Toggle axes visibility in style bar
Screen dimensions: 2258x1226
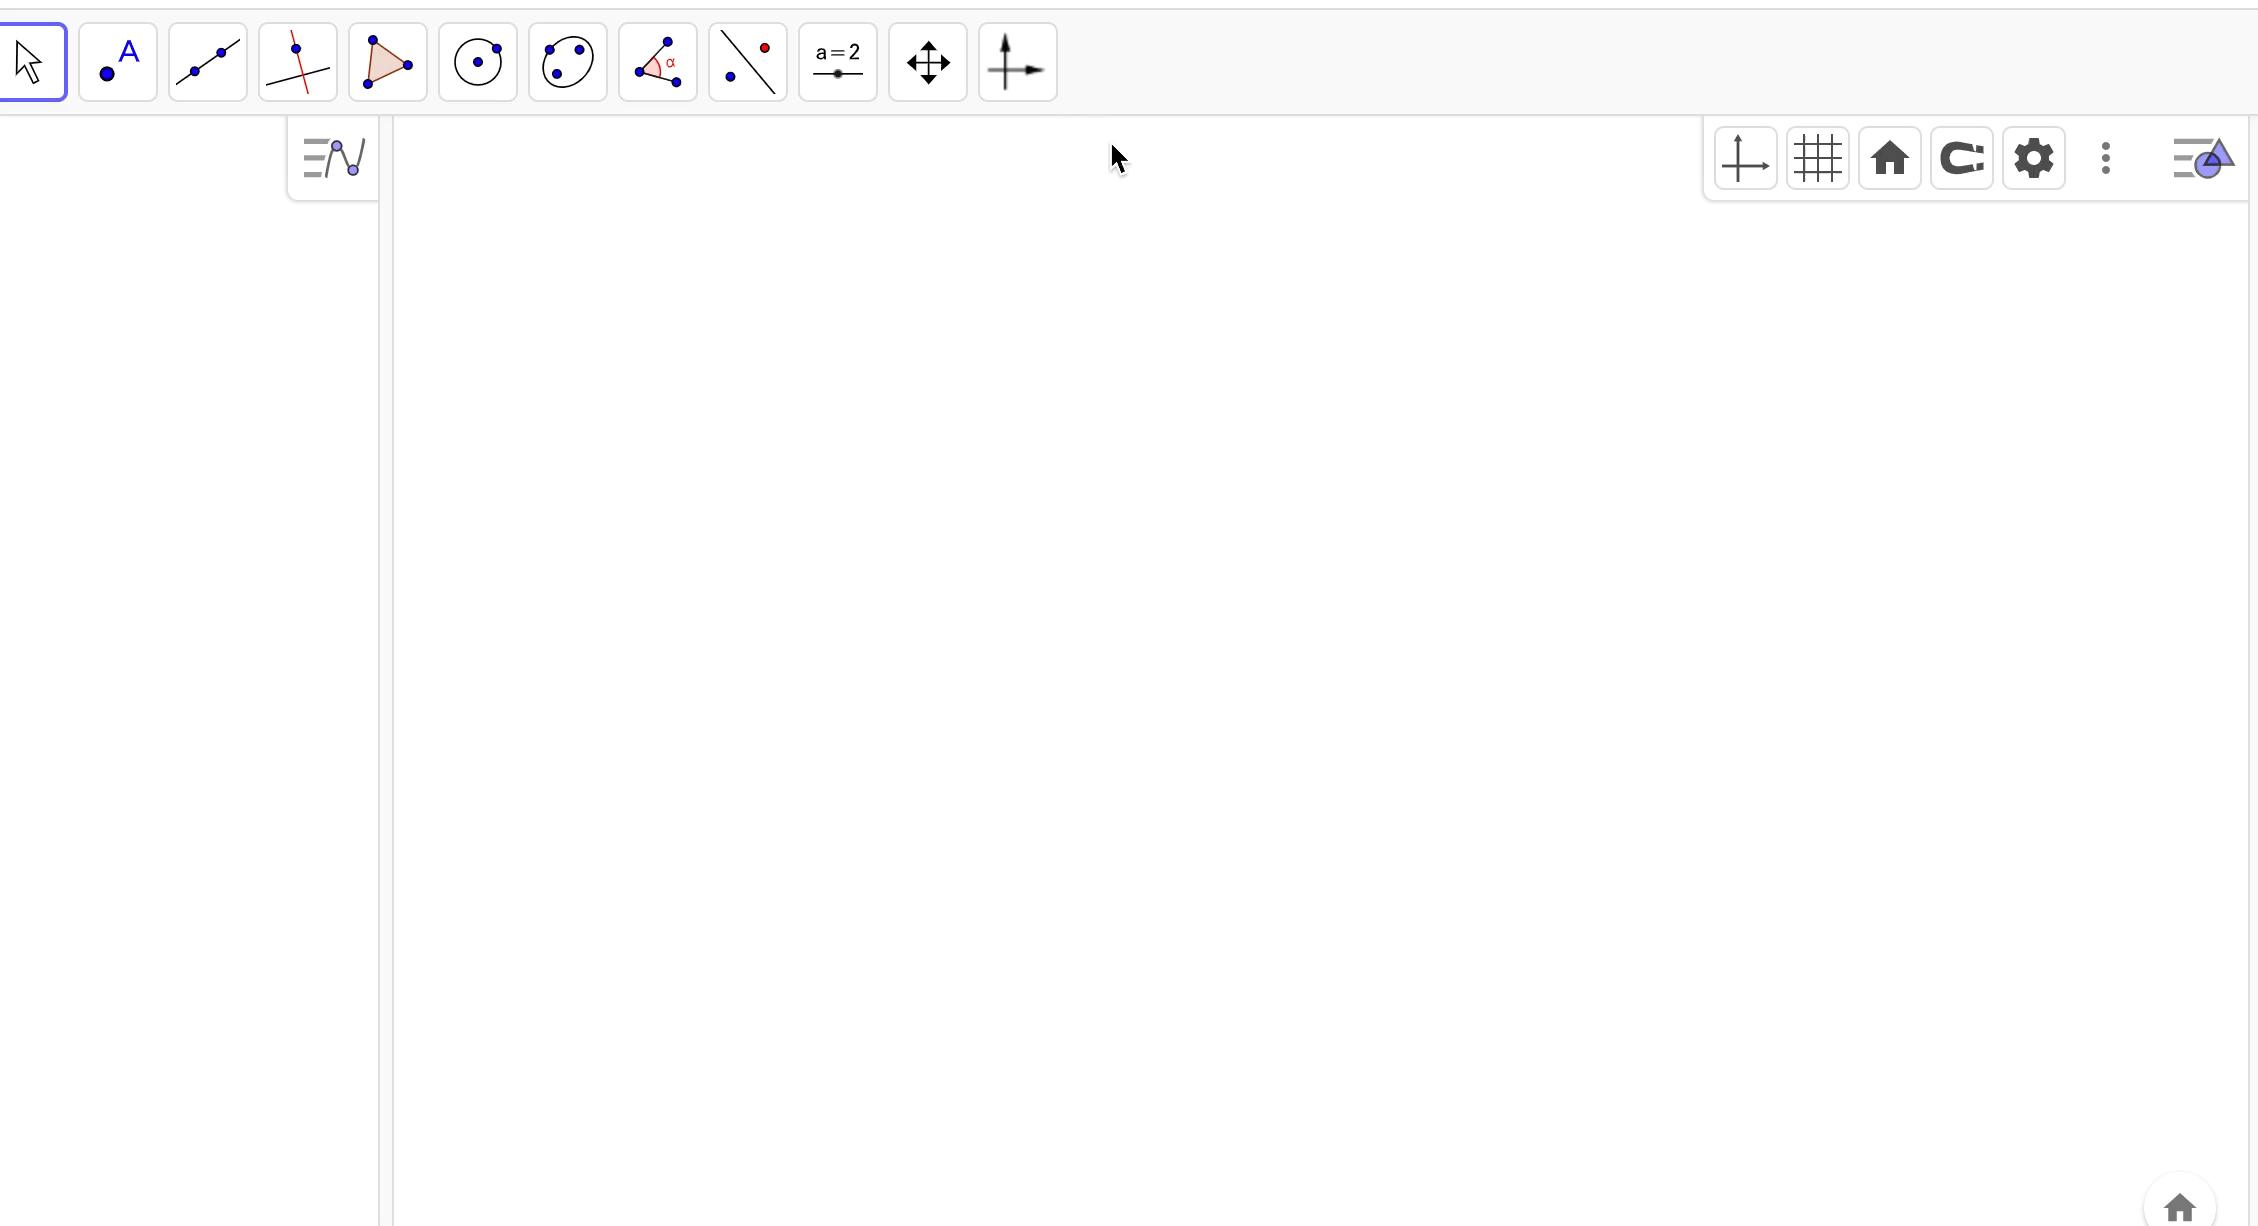[1745, 158]
